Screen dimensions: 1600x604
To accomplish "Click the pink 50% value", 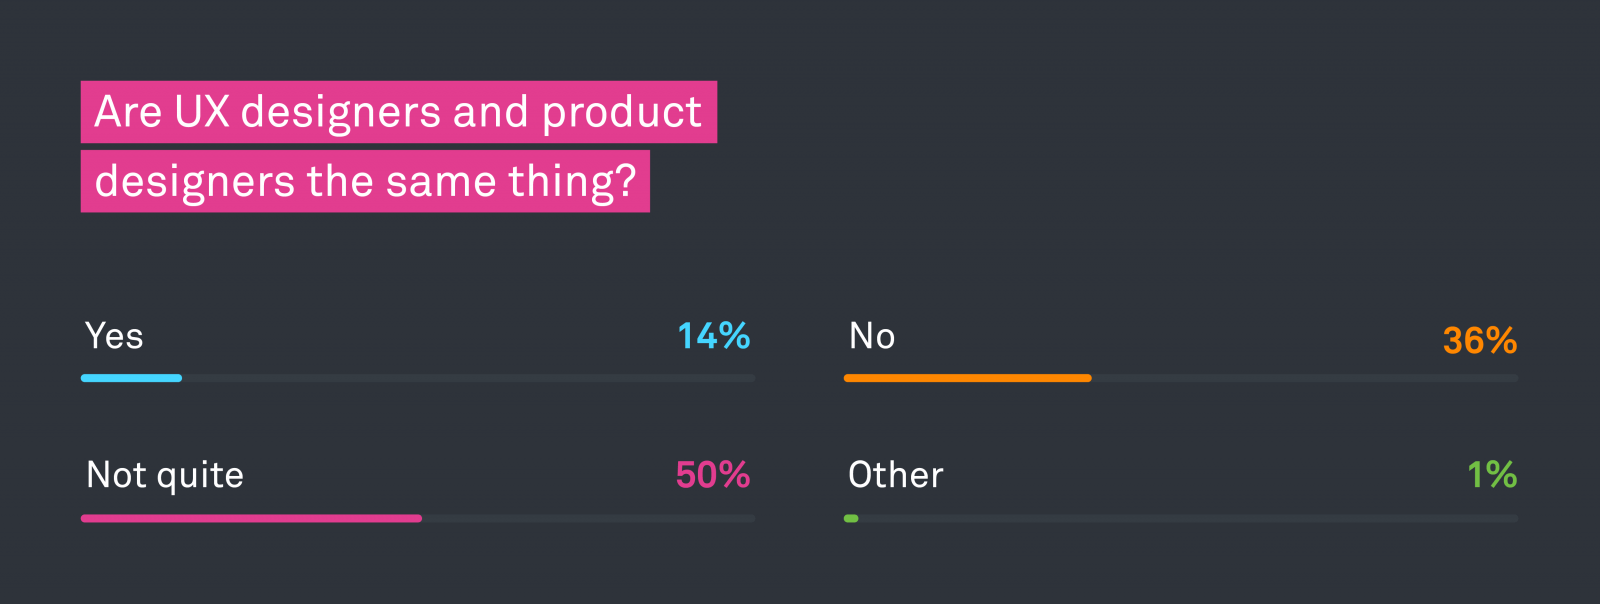I will [712, 475].
